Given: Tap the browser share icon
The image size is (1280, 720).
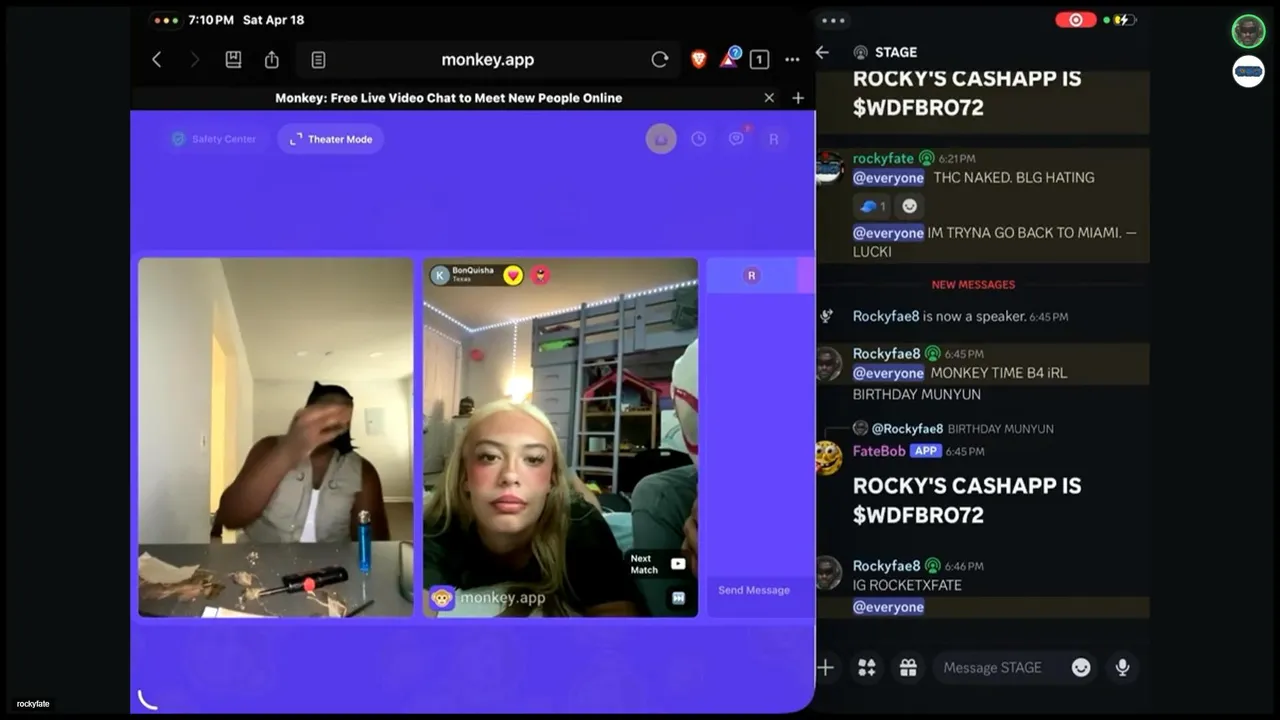Looking at the screenshot, I should coord(272,60).
